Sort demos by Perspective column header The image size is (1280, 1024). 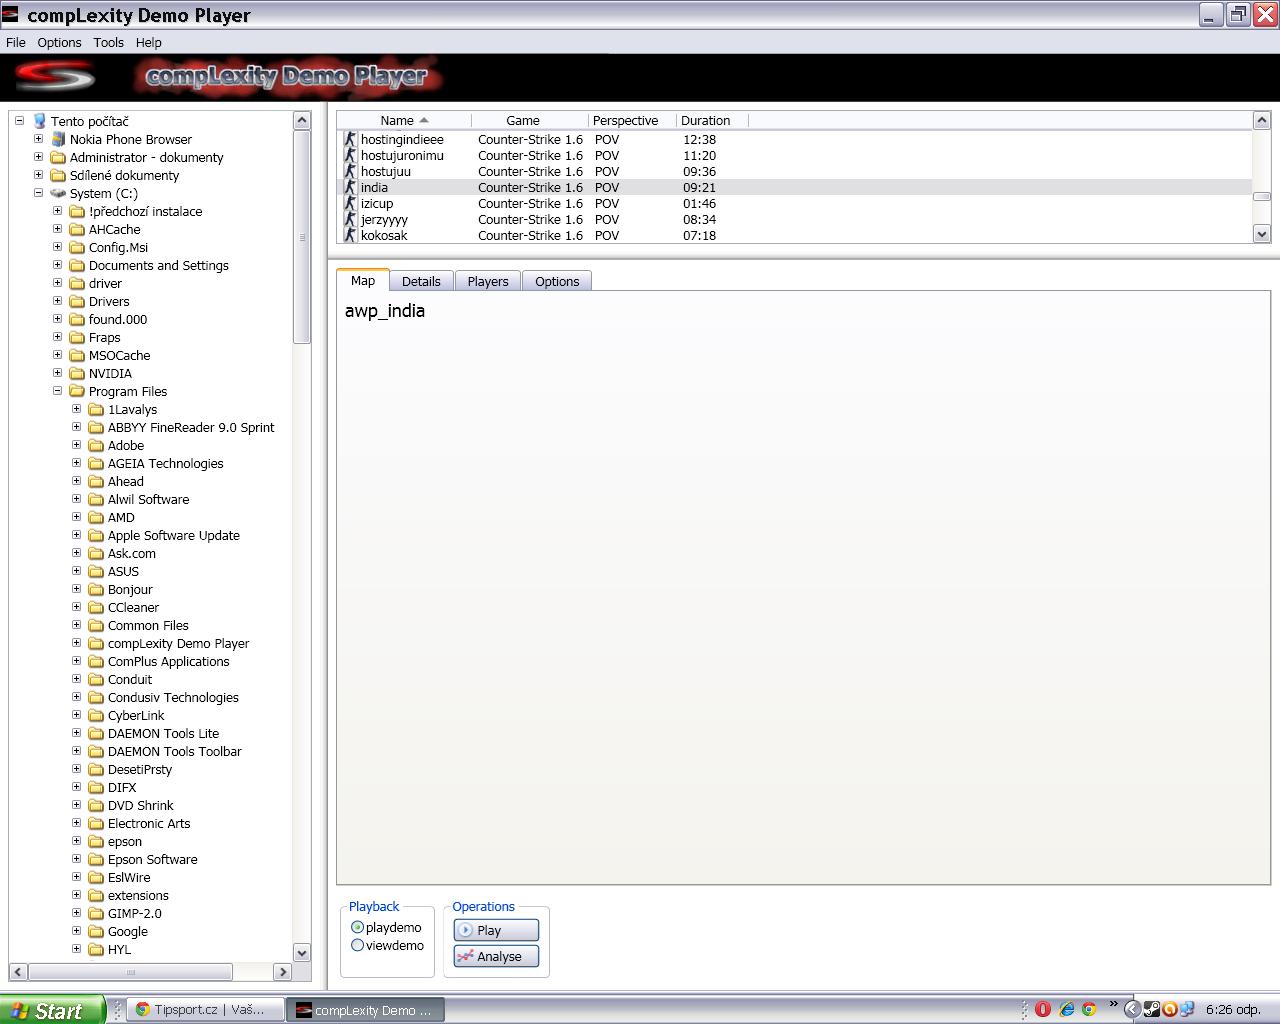(632, 120)
